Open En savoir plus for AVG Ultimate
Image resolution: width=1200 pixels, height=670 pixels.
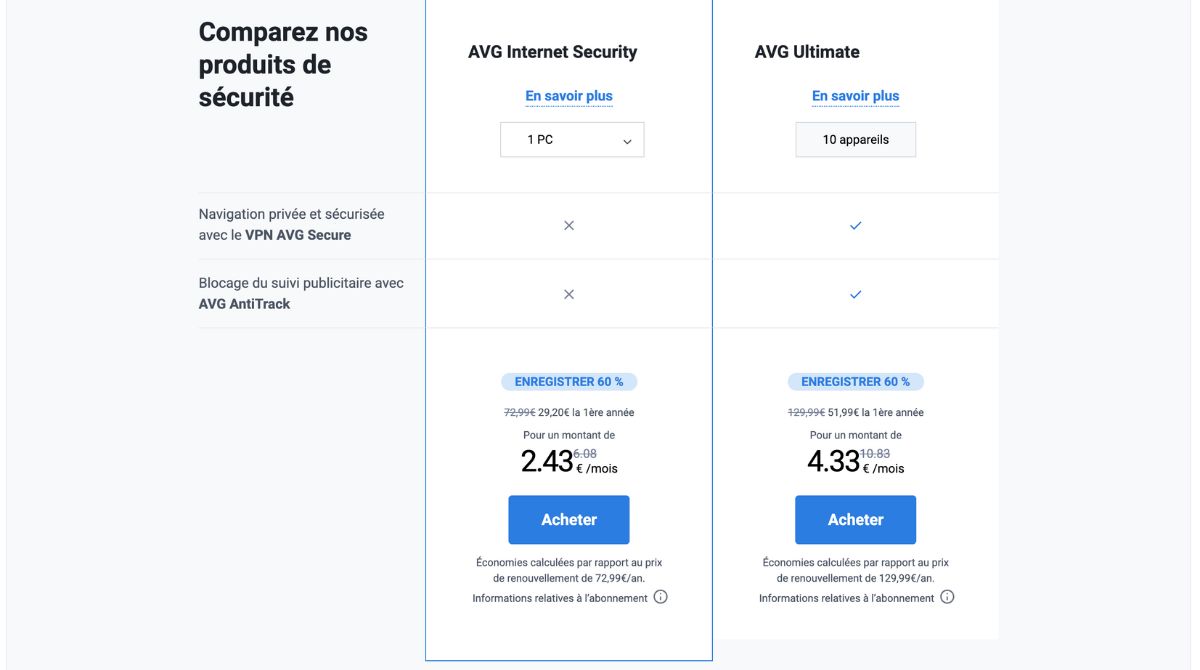(855, 95)
